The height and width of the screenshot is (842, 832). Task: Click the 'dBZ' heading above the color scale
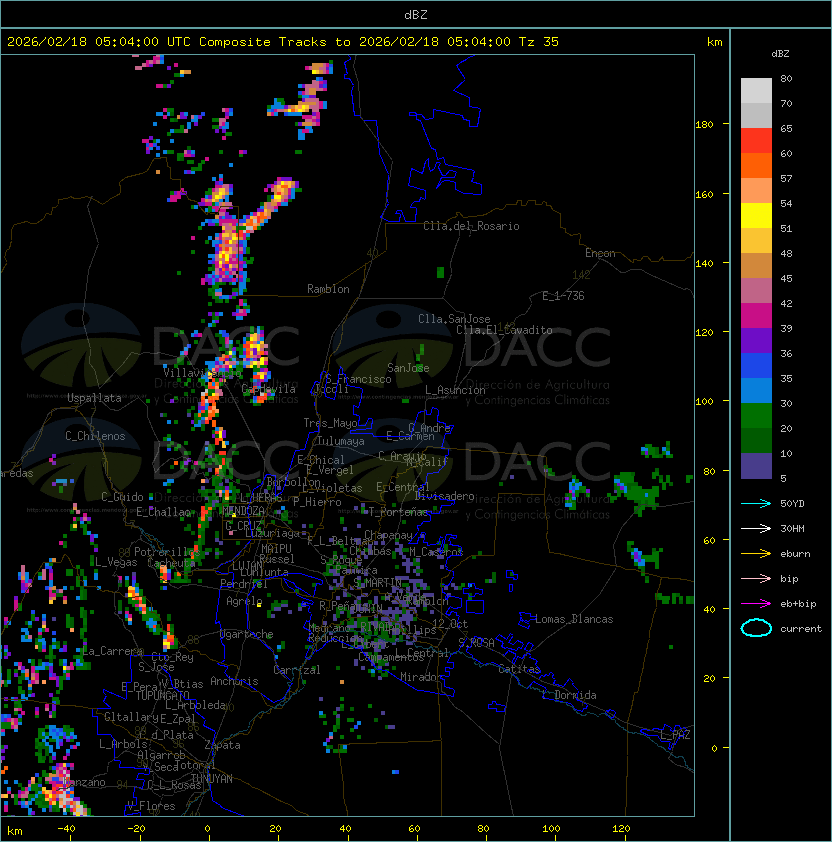pos(780,54)
